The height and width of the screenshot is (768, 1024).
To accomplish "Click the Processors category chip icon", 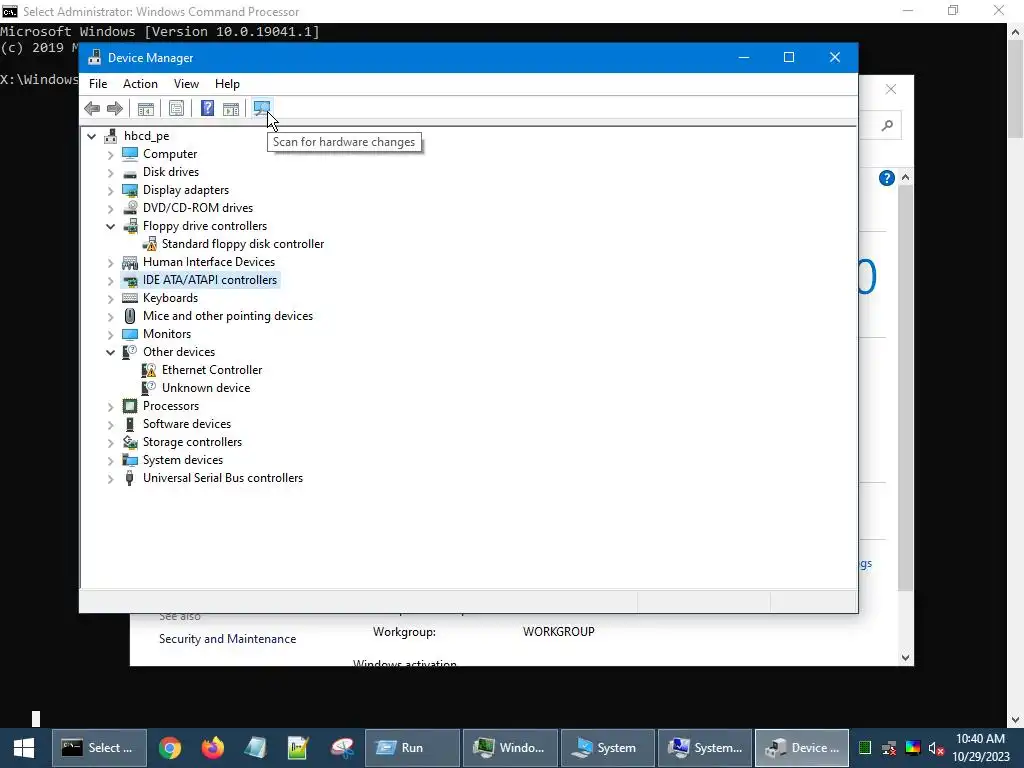I will click(130, 406).
